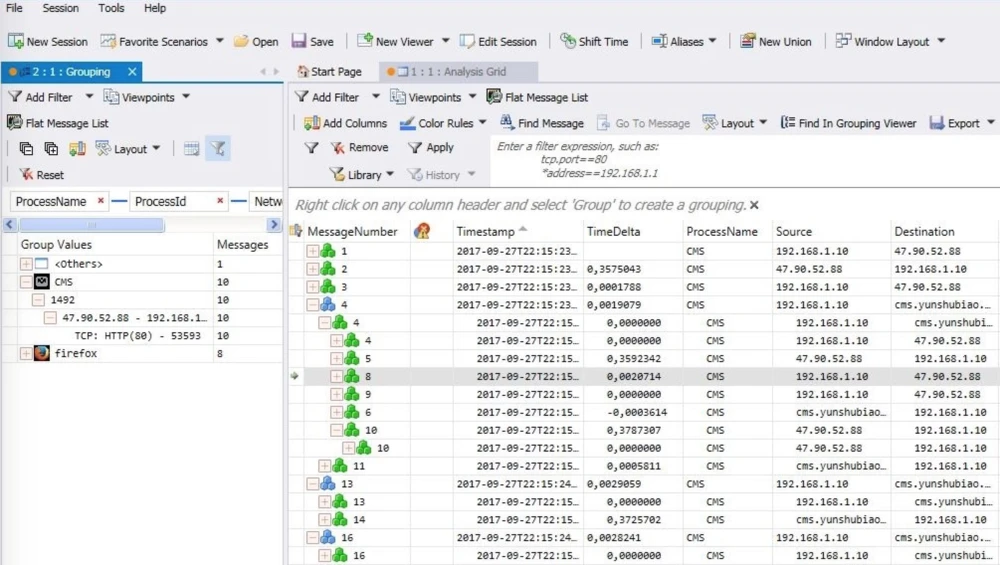Image resolution: width=1000 pixels, height=565 pixels.
Task: Click the Add Columns icon
Action: pos(312,123)
